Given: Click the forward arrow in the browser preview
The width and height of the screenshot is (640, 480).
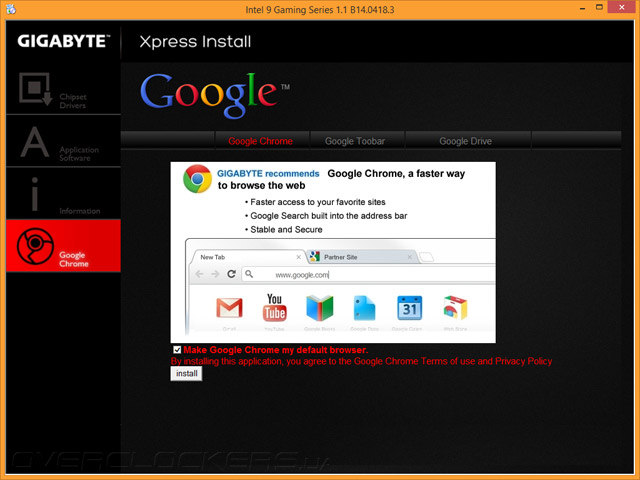Looking at the screenshot, I should 215,274.
